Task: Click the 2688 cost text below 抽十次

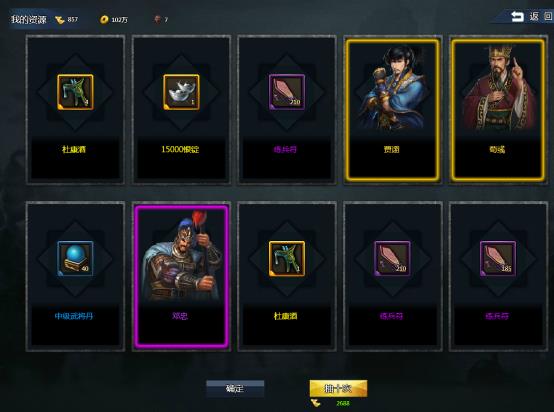Action: click(343, 403)
